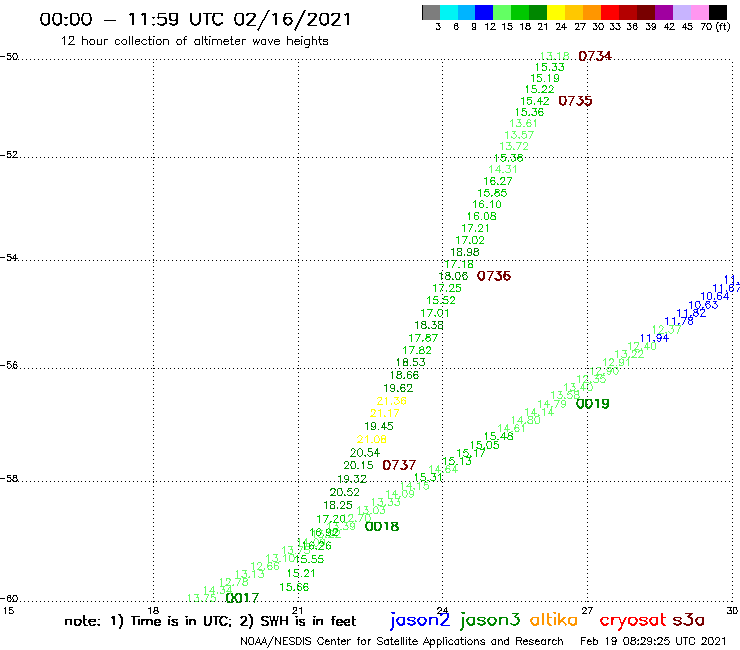The image size is (740, 650).
Task: Click the 15.48 value on lower track
Action: [x=498, y=436]
